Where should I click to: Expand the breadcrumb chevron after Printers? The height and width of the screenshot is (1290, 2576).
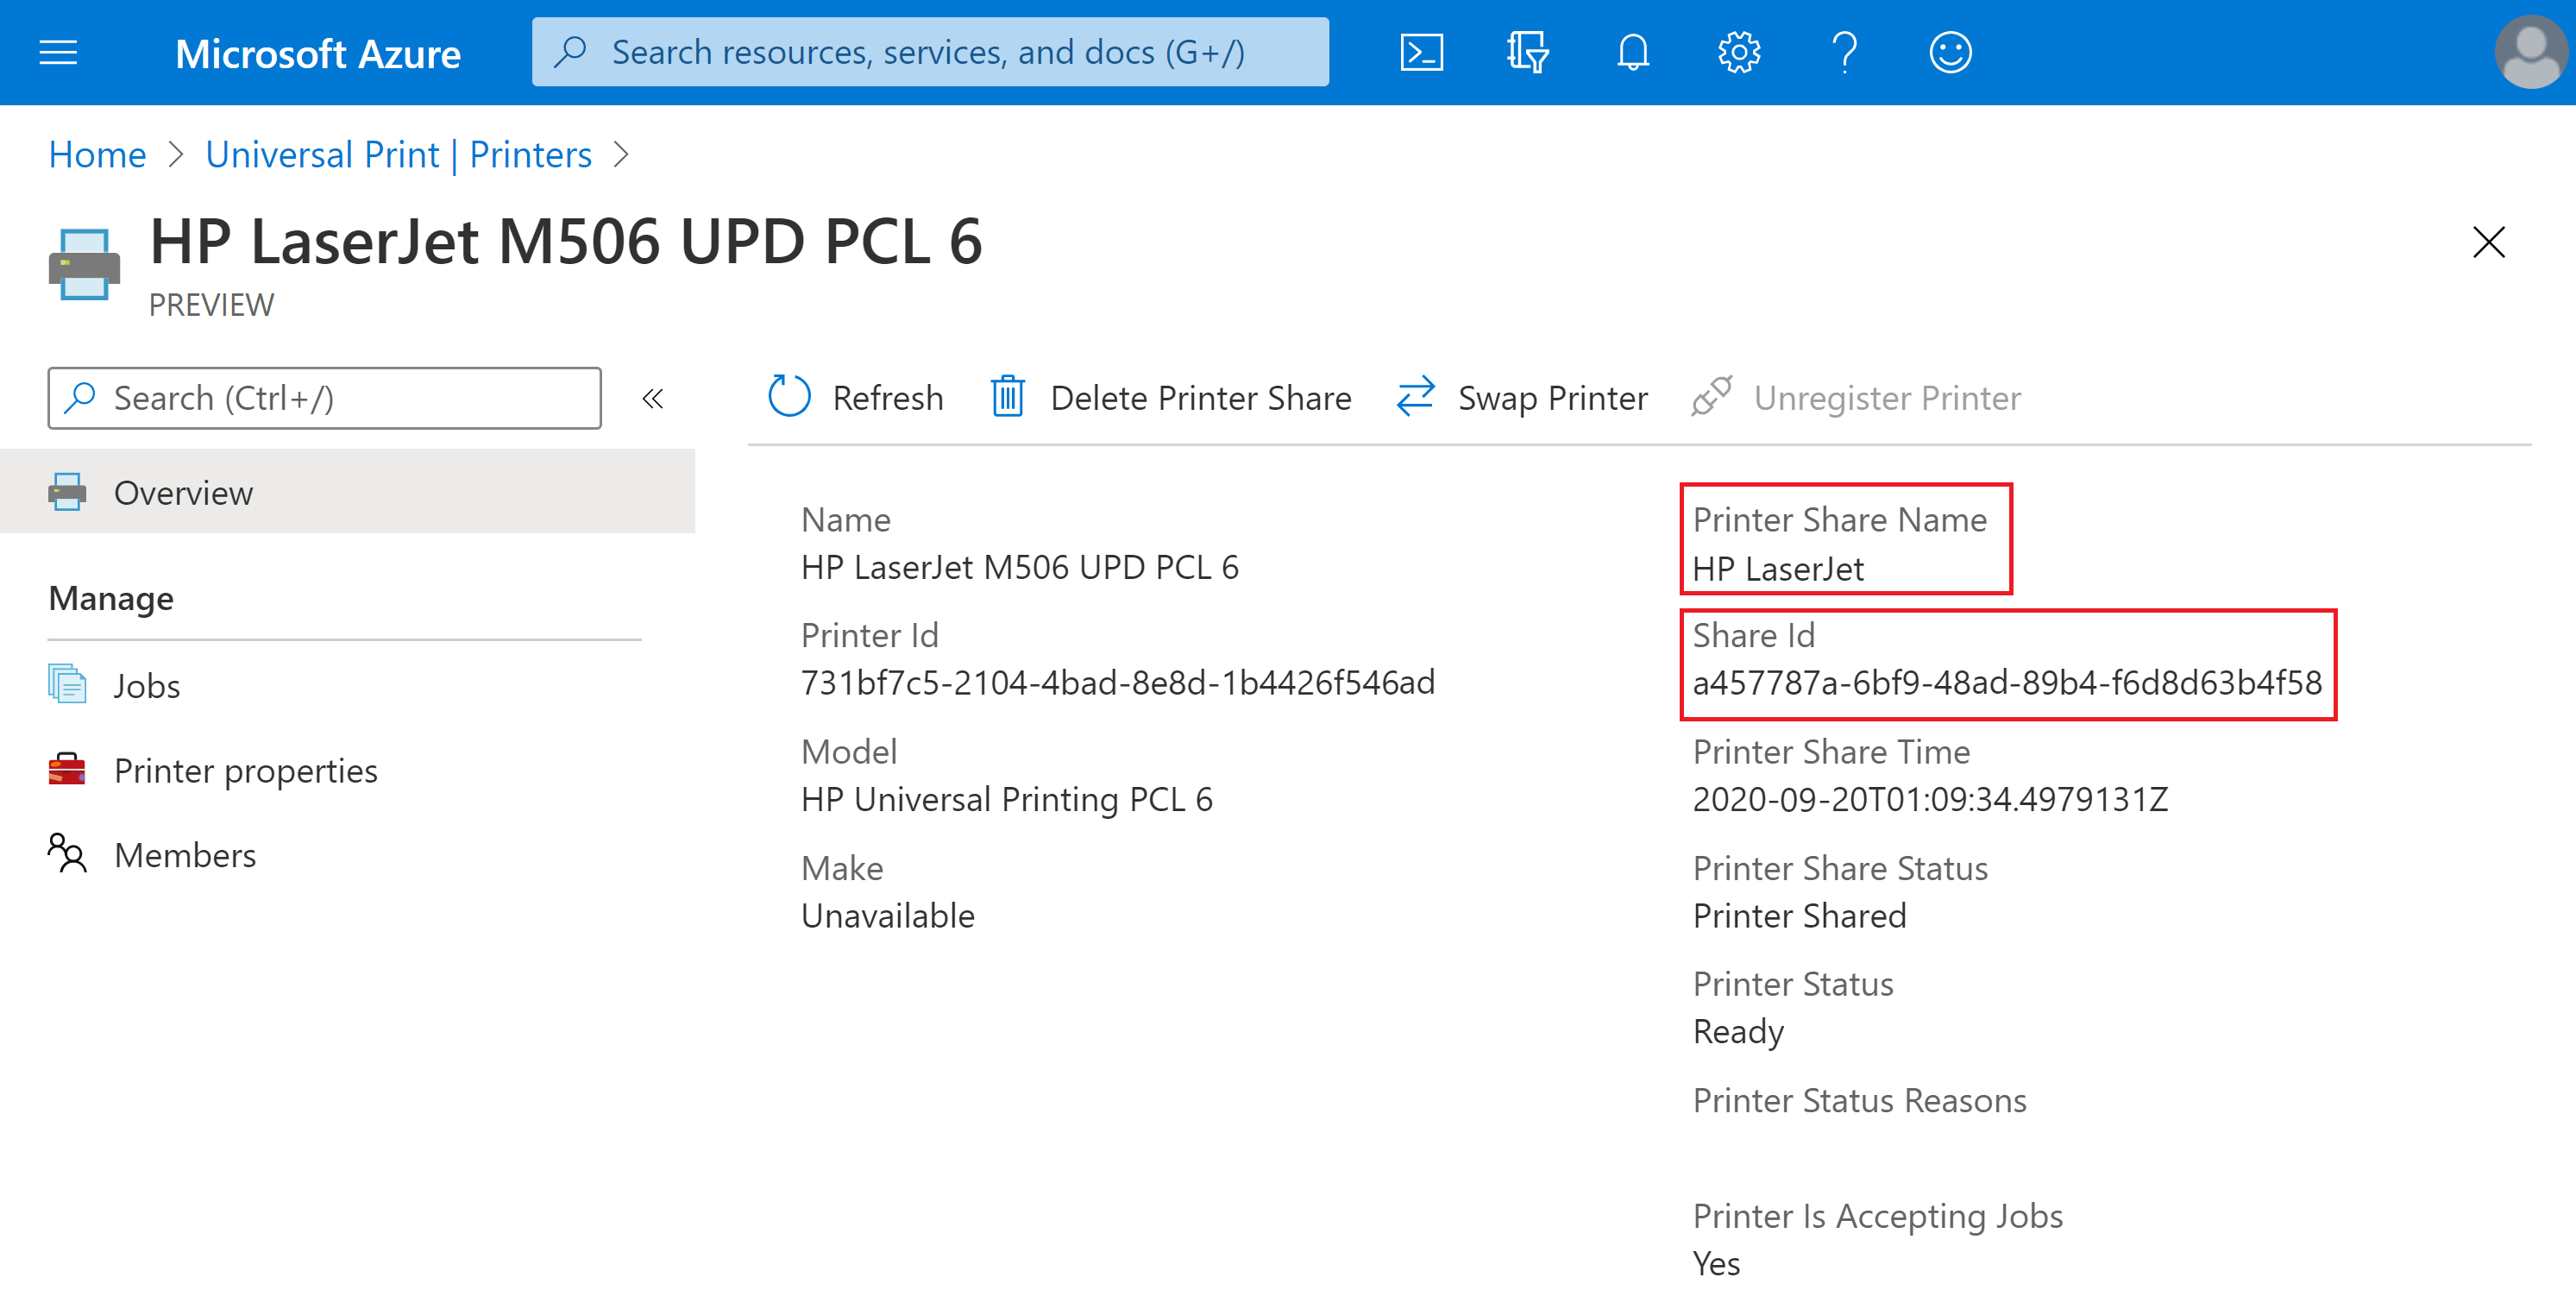coord(622,154)
